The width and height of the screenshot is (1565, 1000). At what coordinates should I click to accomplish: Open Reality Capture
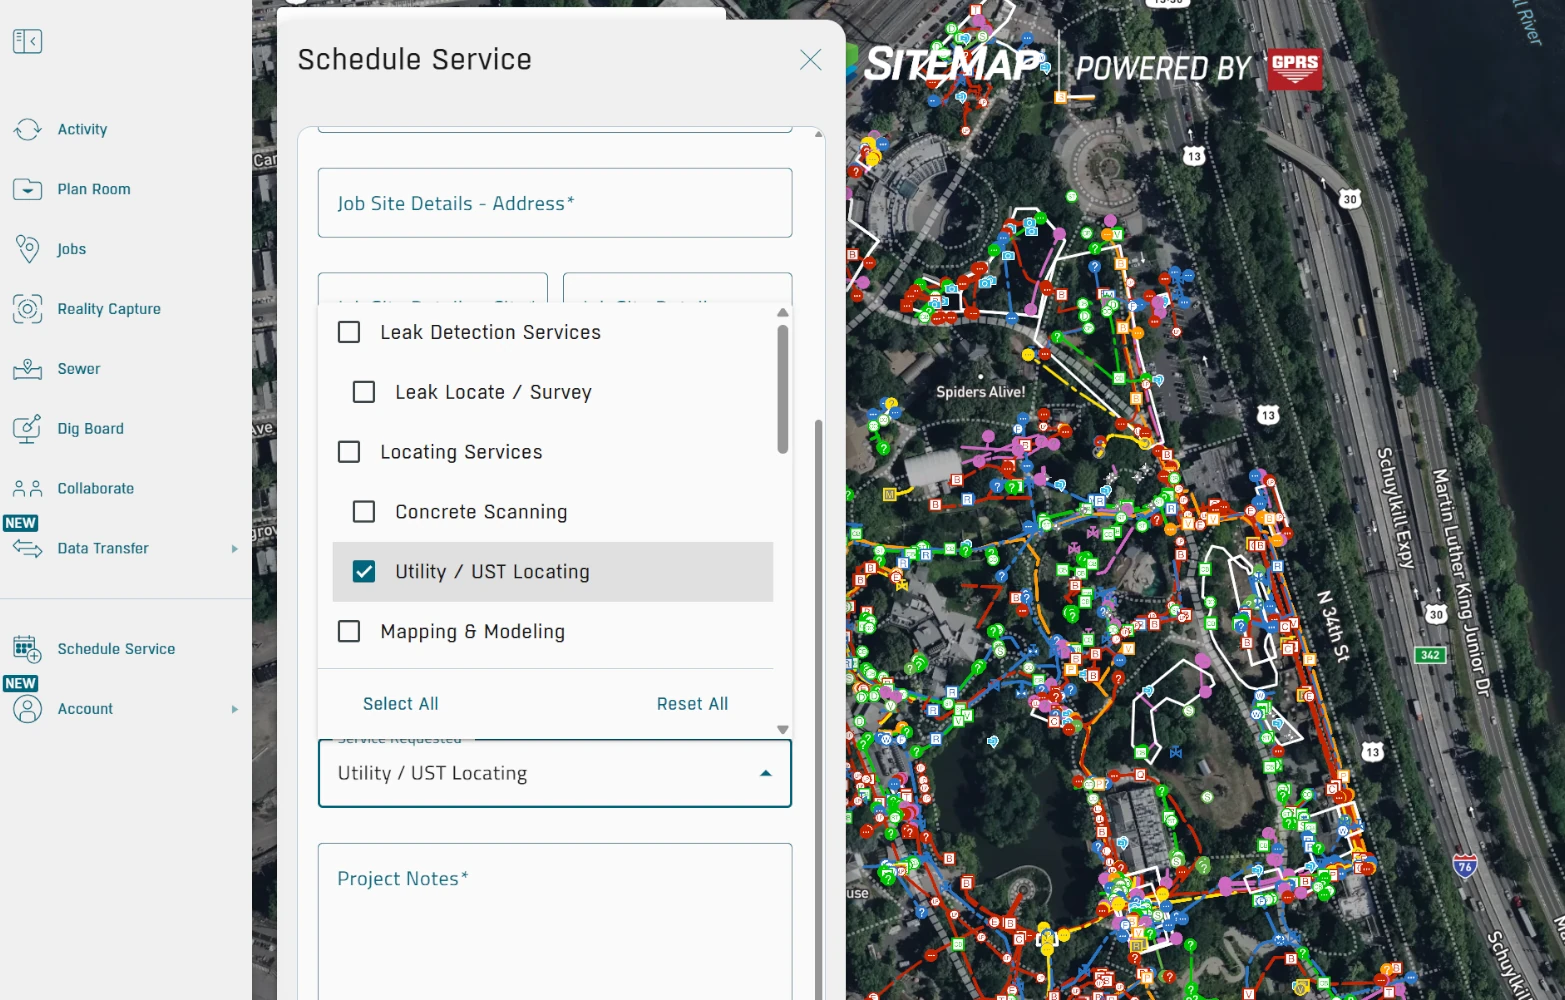point(109,309)
